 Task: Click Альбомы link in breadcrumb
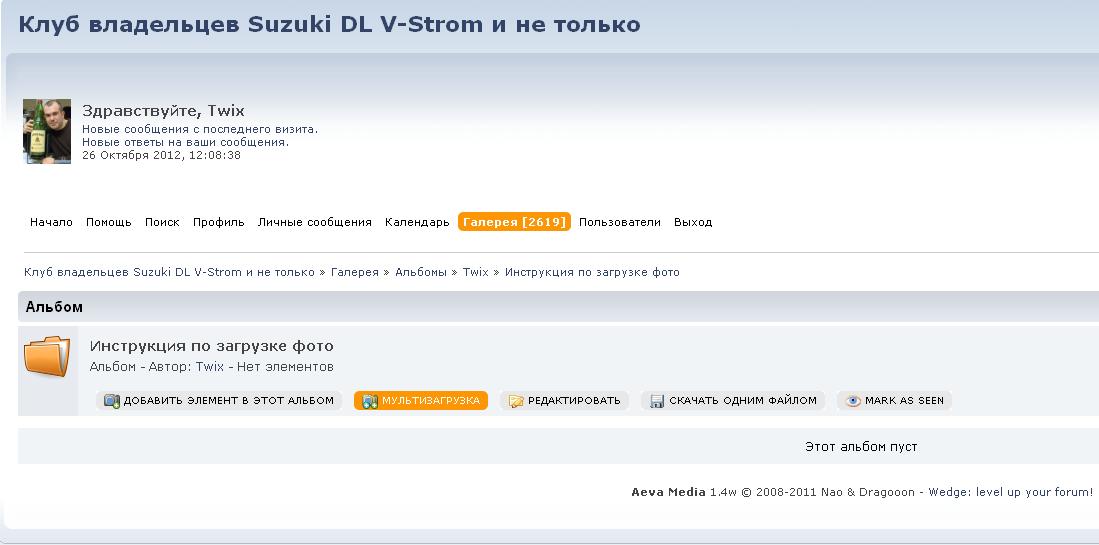420,272
